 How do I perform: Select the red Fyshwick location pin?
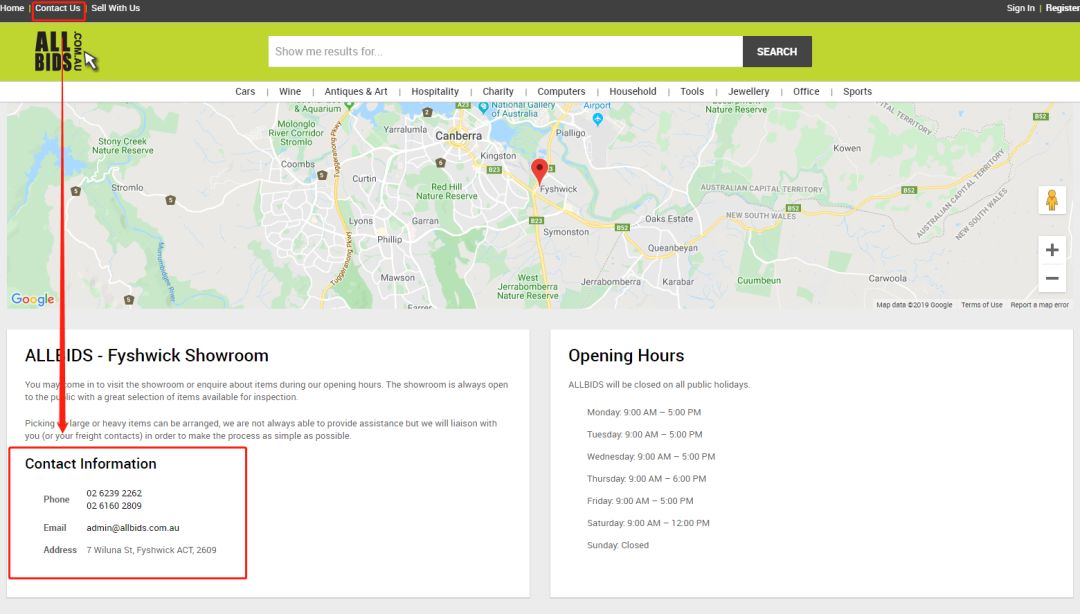539,171
